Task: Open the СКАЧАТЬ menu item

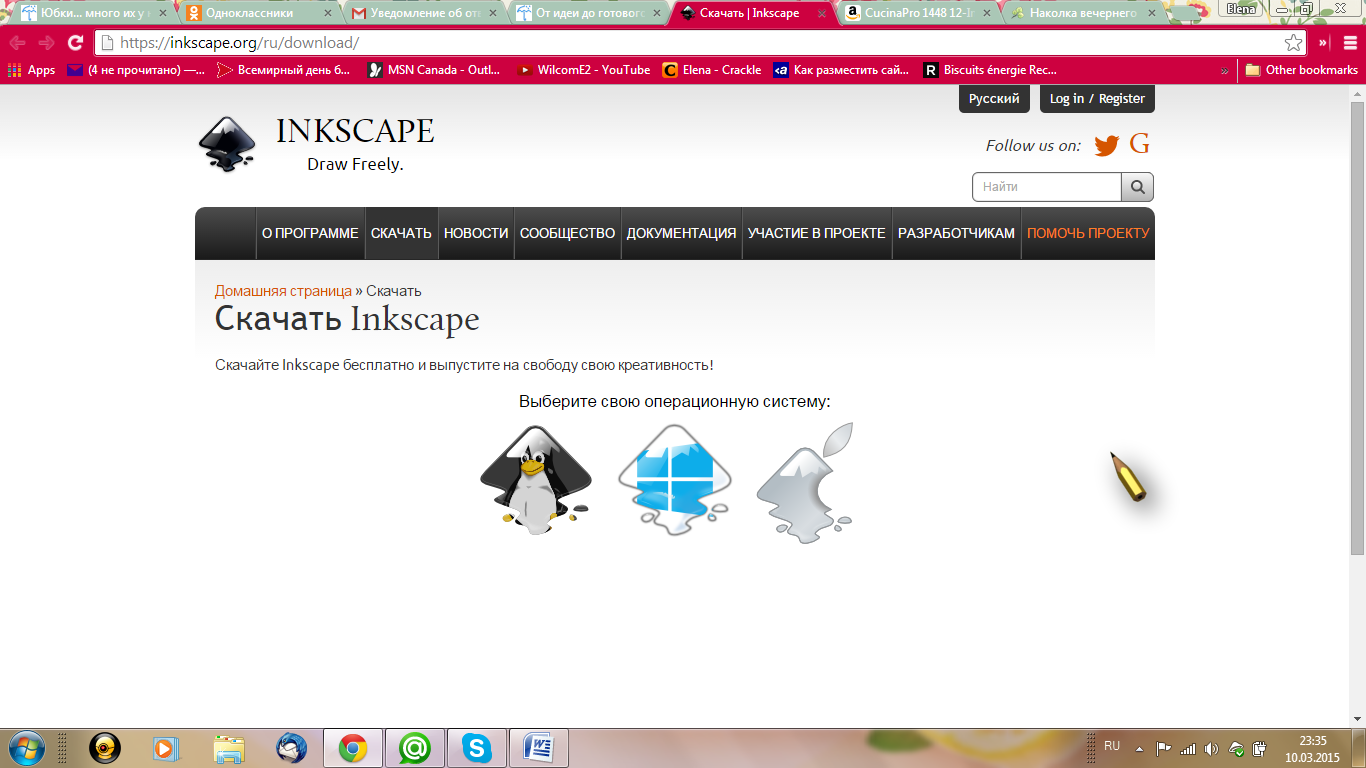Action: coord(401,233)
